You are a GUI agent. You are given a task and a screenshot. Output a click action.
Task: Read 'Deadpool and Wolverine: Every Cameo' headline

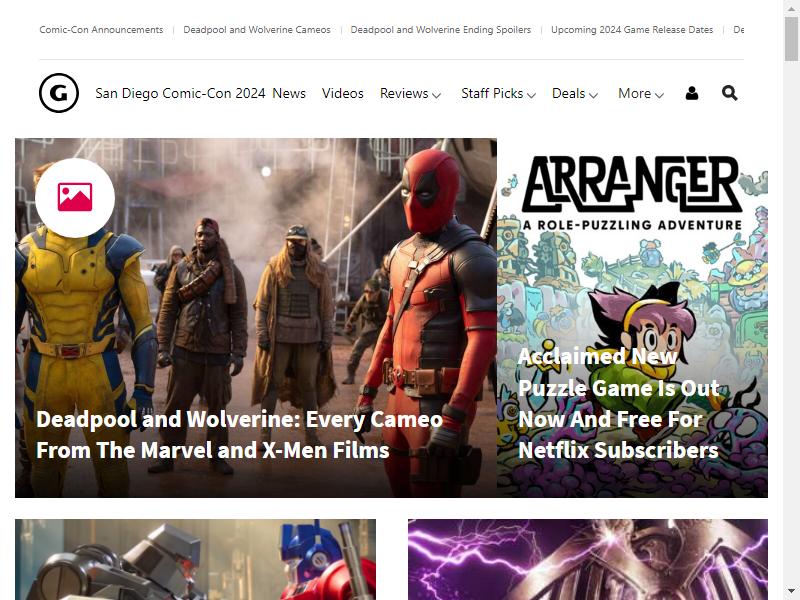(x=239, y=435)
